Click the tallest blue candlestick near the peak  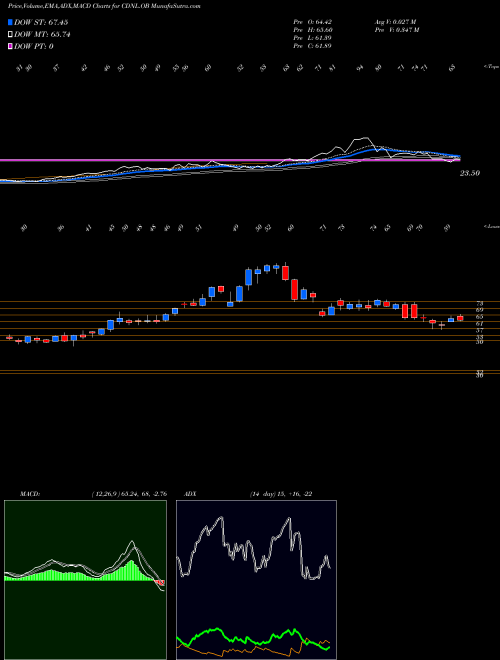[249, 277]
